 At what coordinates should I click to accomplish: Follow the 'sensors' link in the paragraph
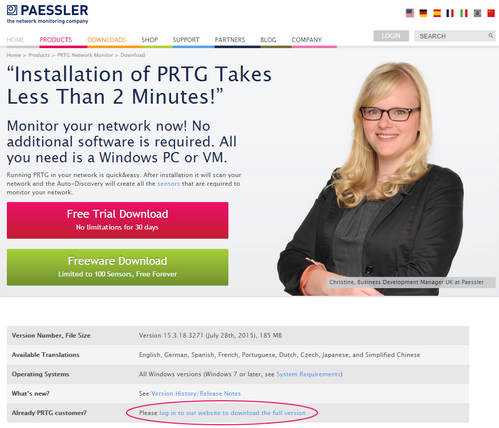168,184
